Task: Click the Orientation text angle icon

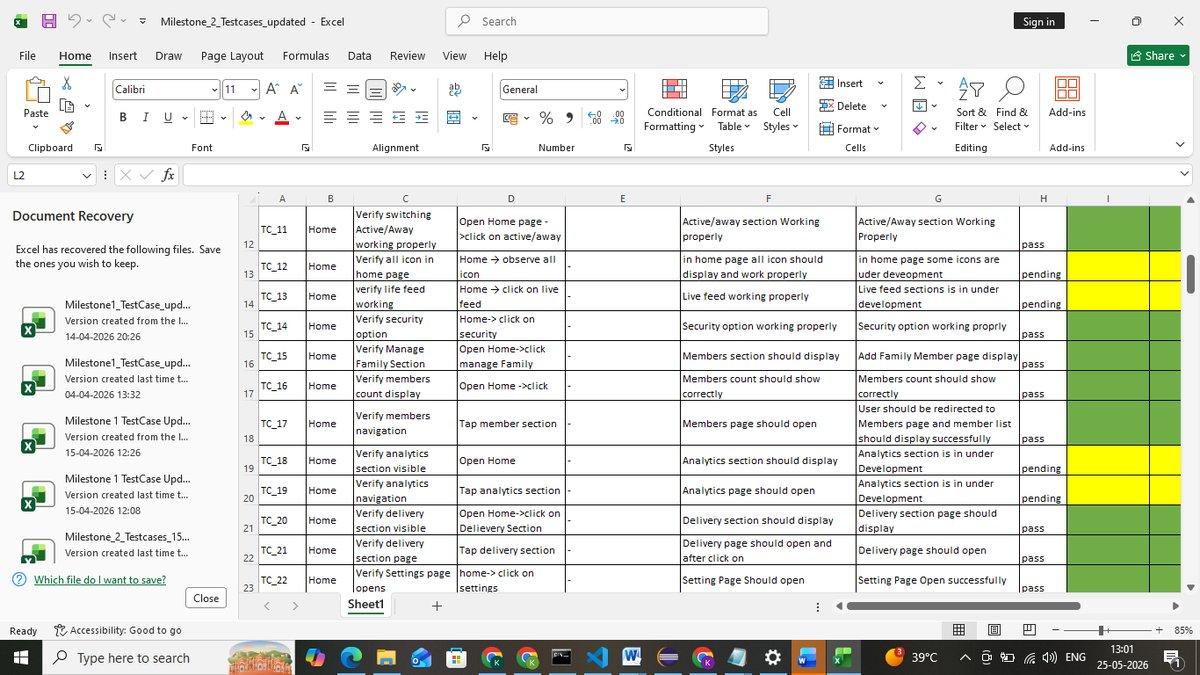Action: point(400,89)
